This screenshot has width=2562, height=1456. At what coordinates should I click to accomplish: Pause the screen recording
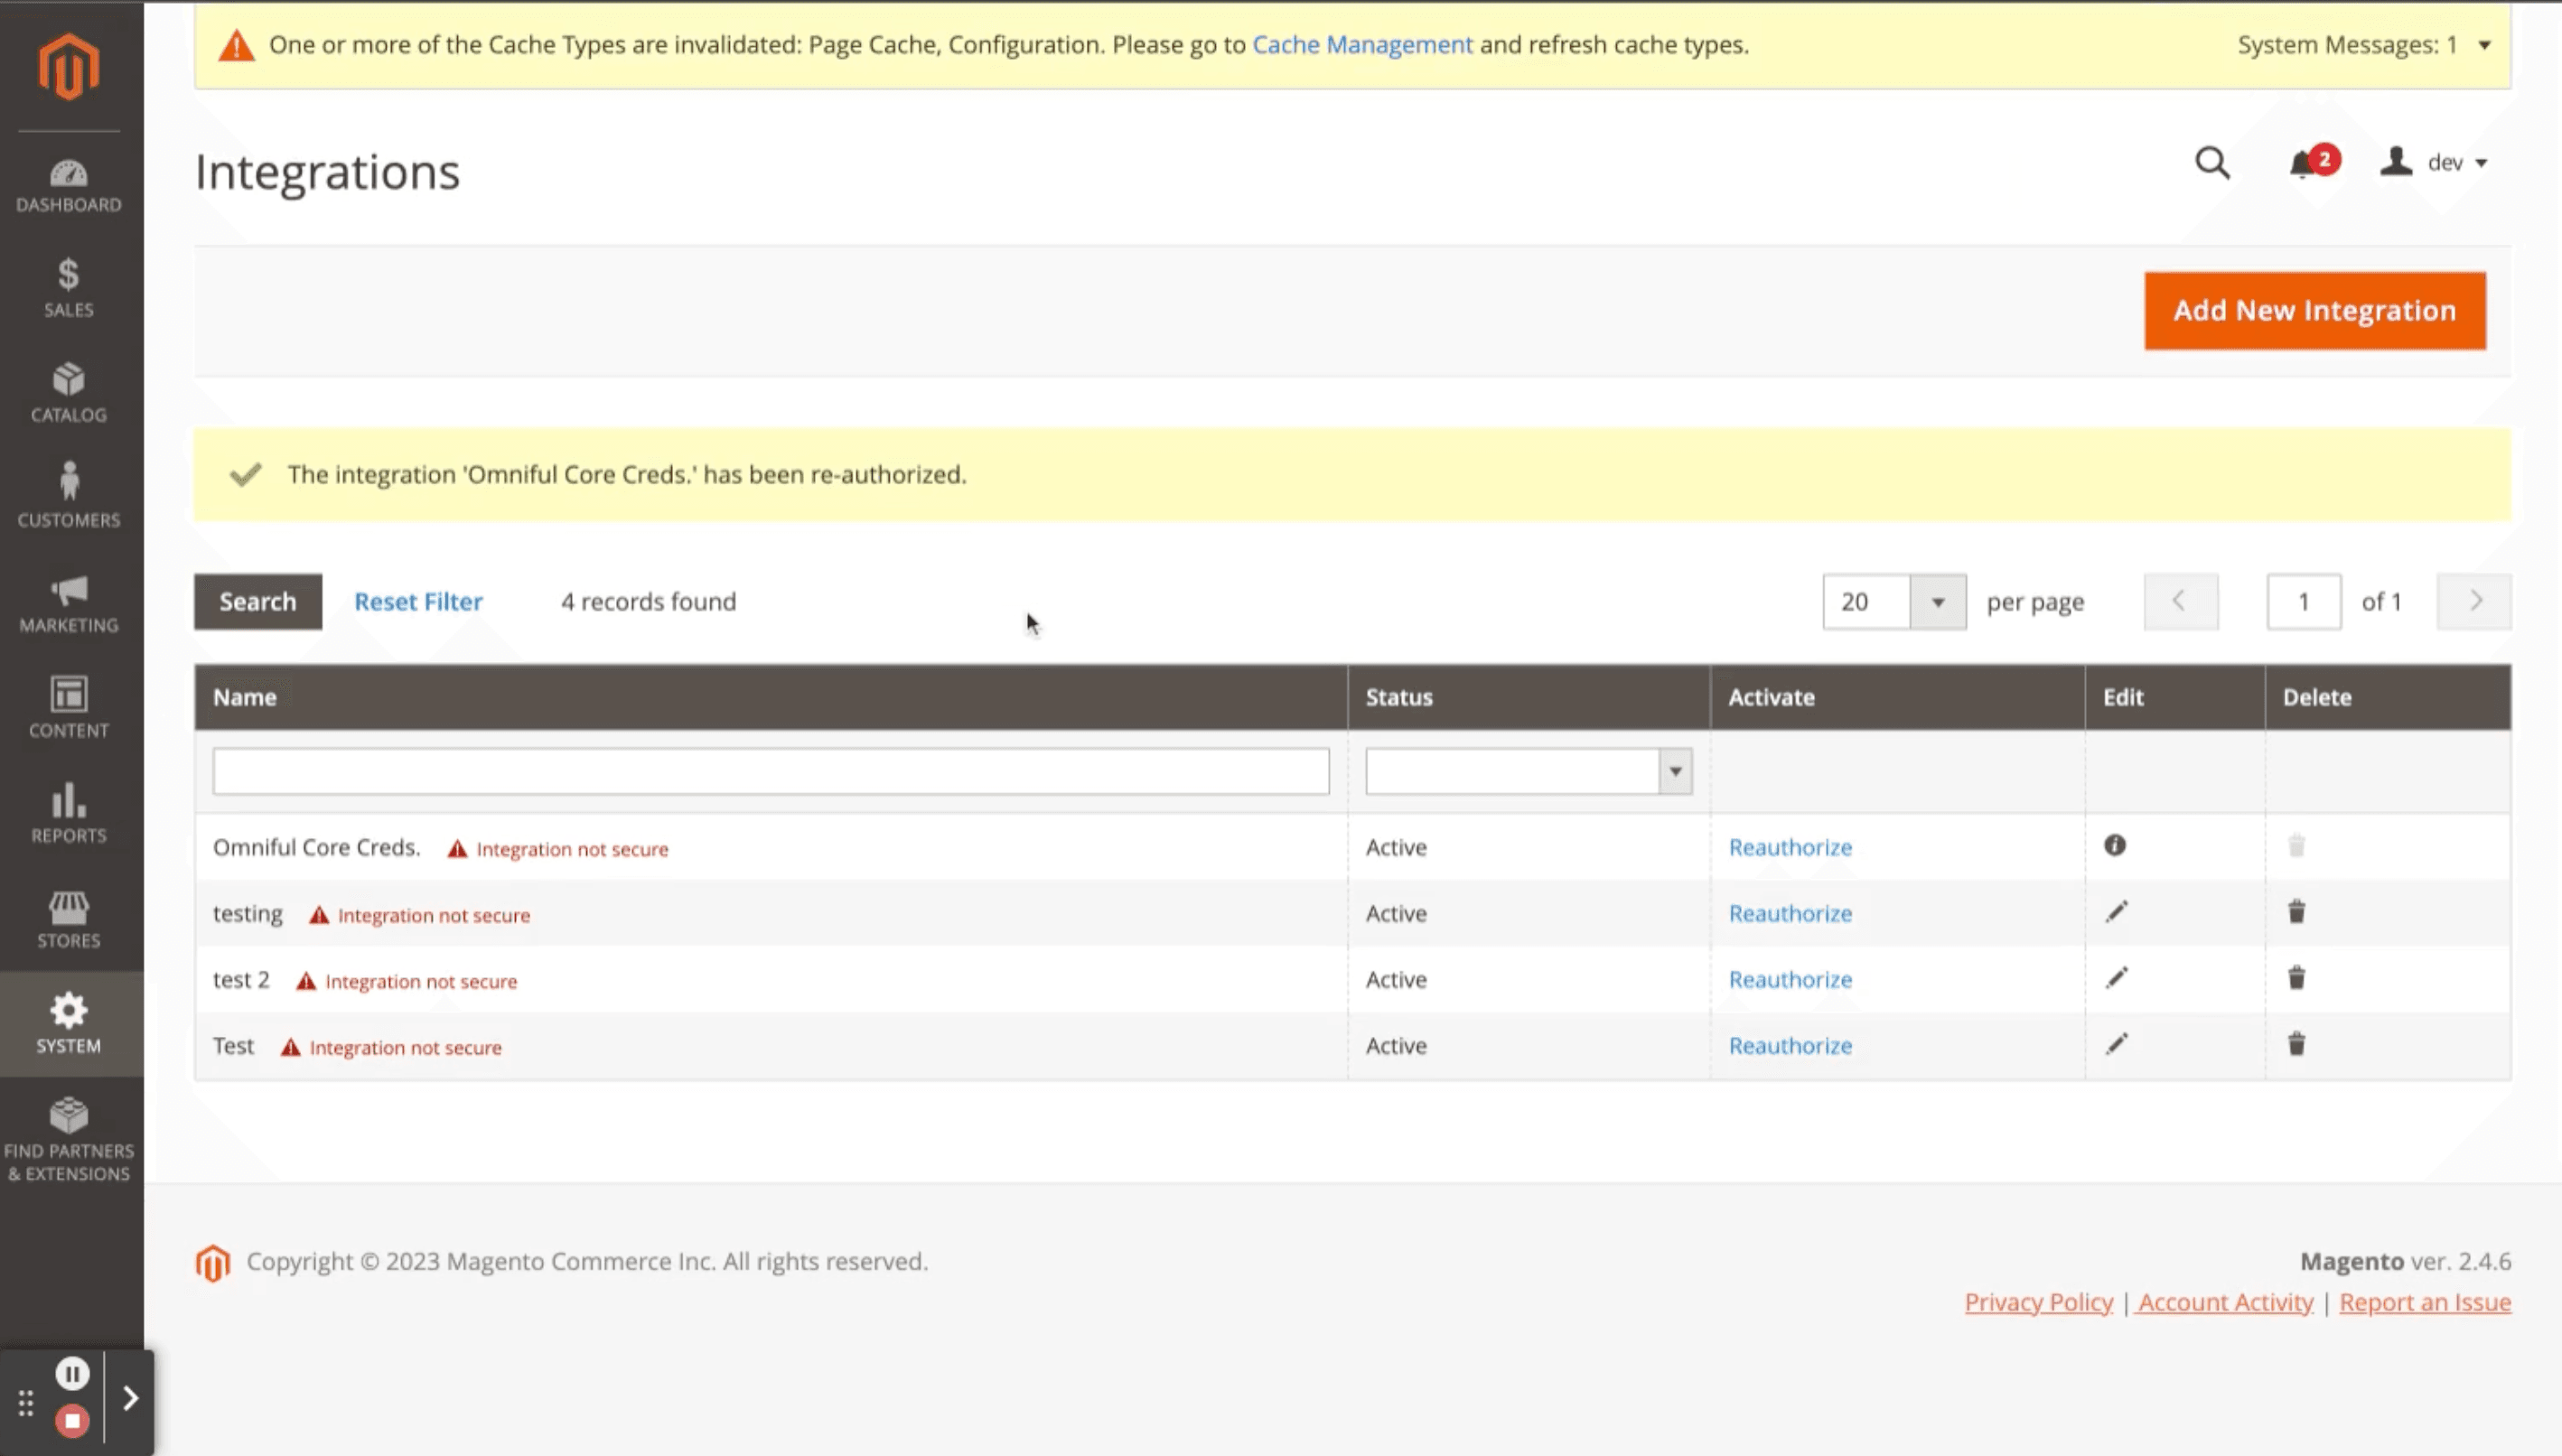tap(72, 1374)
